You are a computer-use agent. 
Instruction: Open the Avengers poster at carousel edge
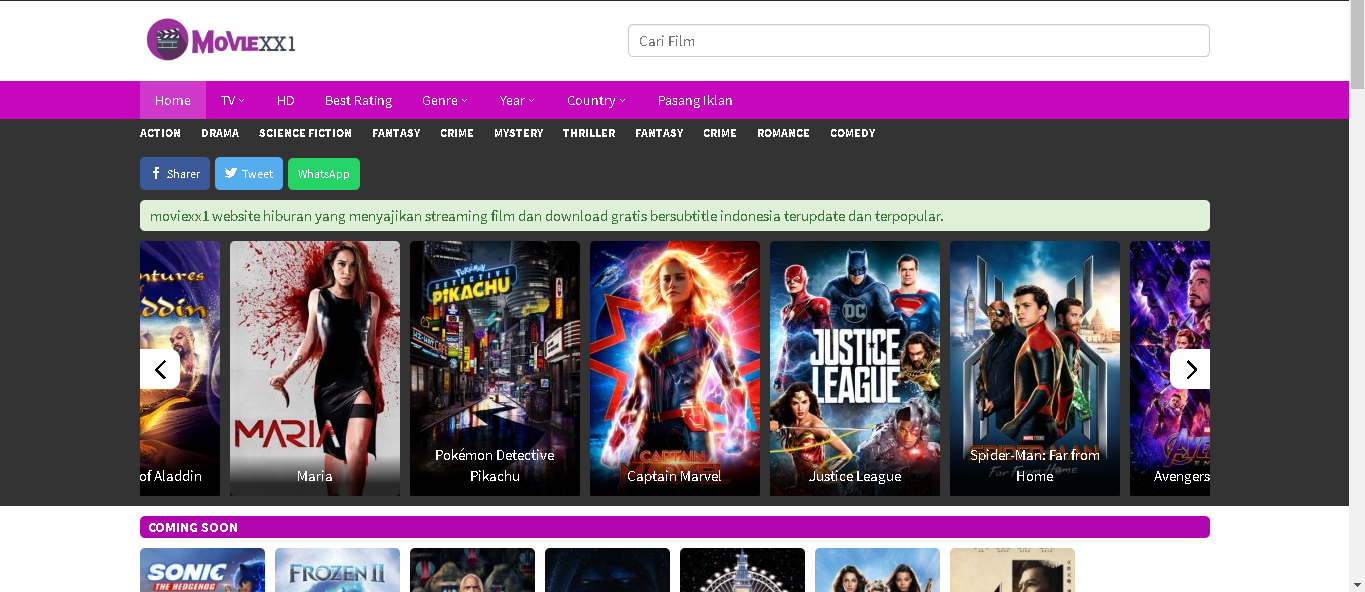point(1170,368)
